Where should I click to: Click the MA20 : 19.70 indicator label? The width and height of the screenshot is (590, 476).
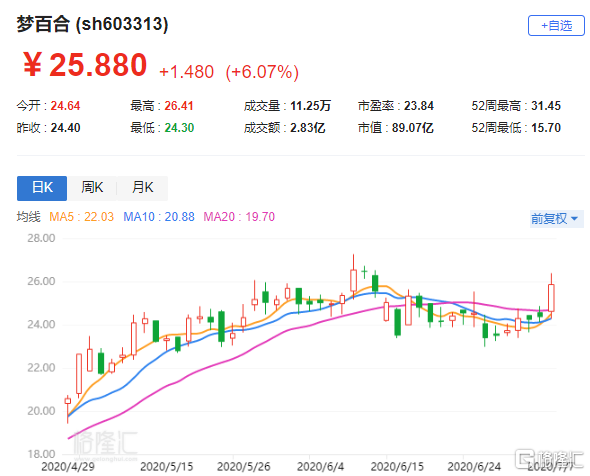[x=239, y=217]
